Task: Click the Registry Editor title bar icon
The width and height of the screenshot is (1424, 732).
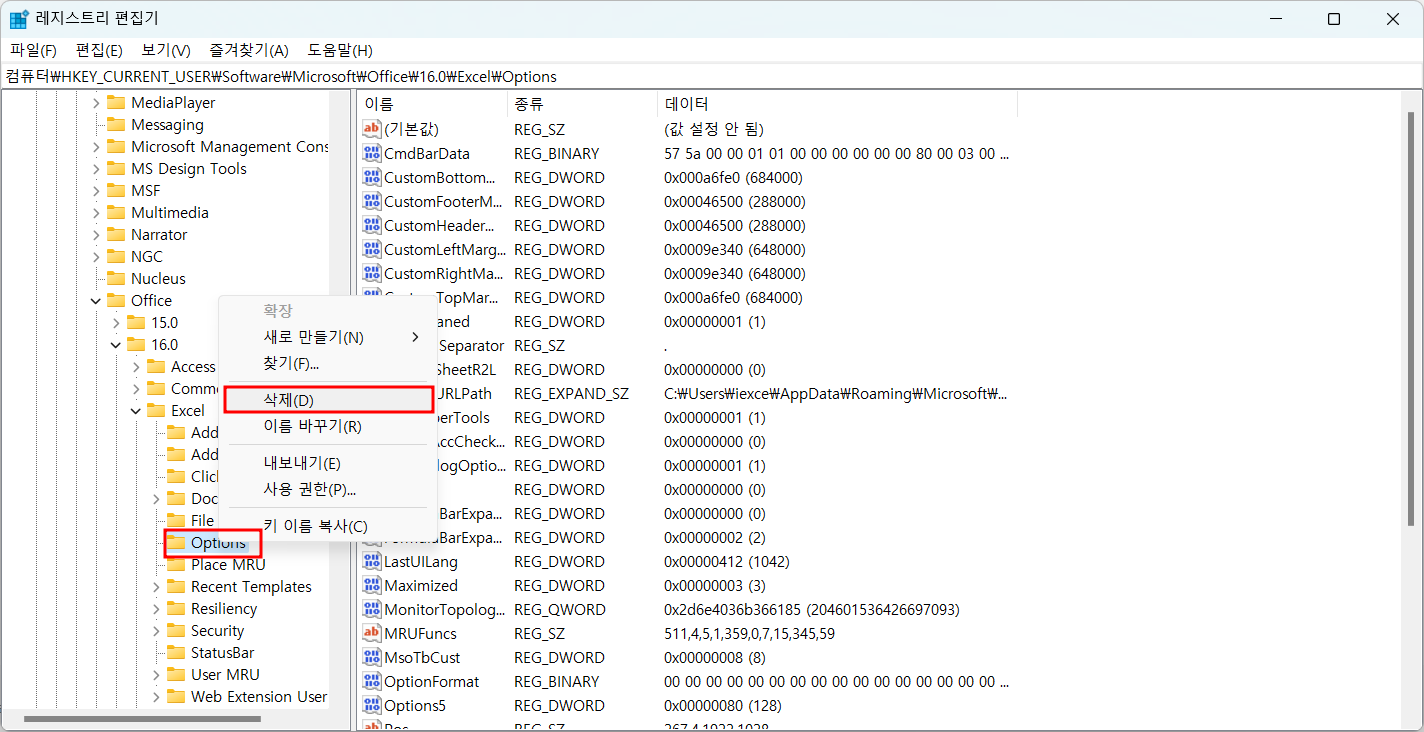Action: (19, 19)
